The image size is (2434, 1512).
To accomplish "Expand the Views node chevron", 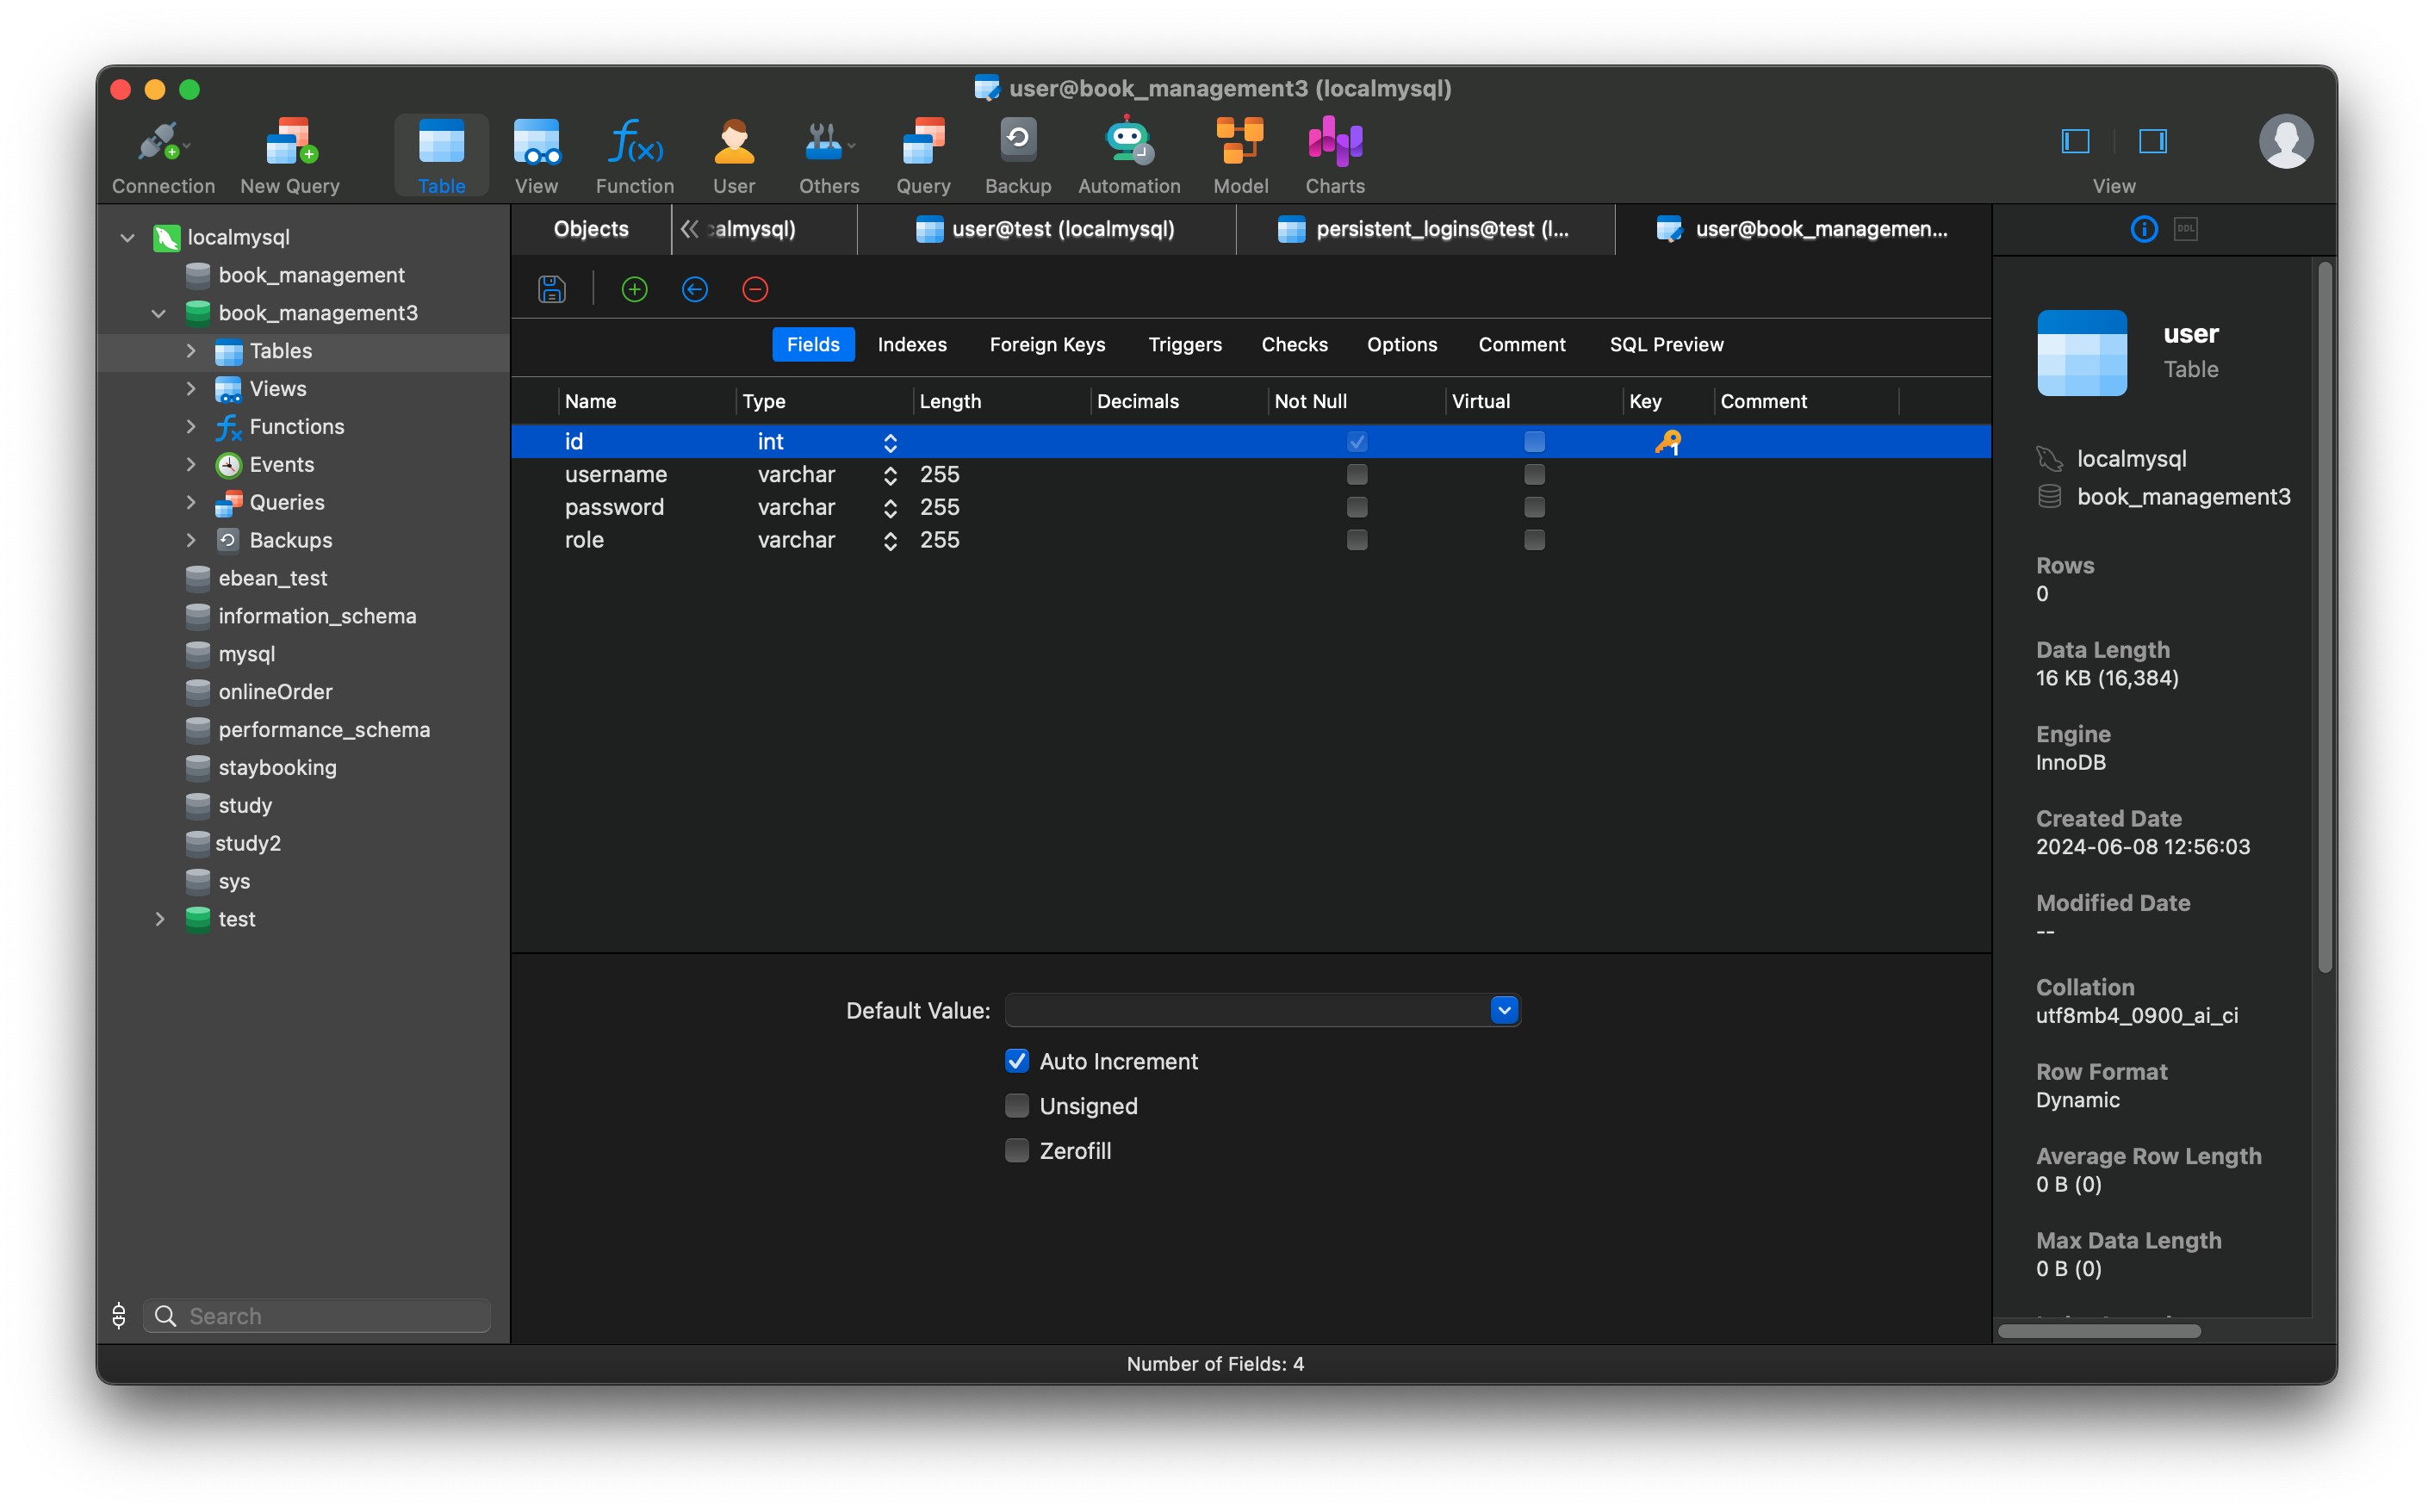I will [x=191, y=389].
